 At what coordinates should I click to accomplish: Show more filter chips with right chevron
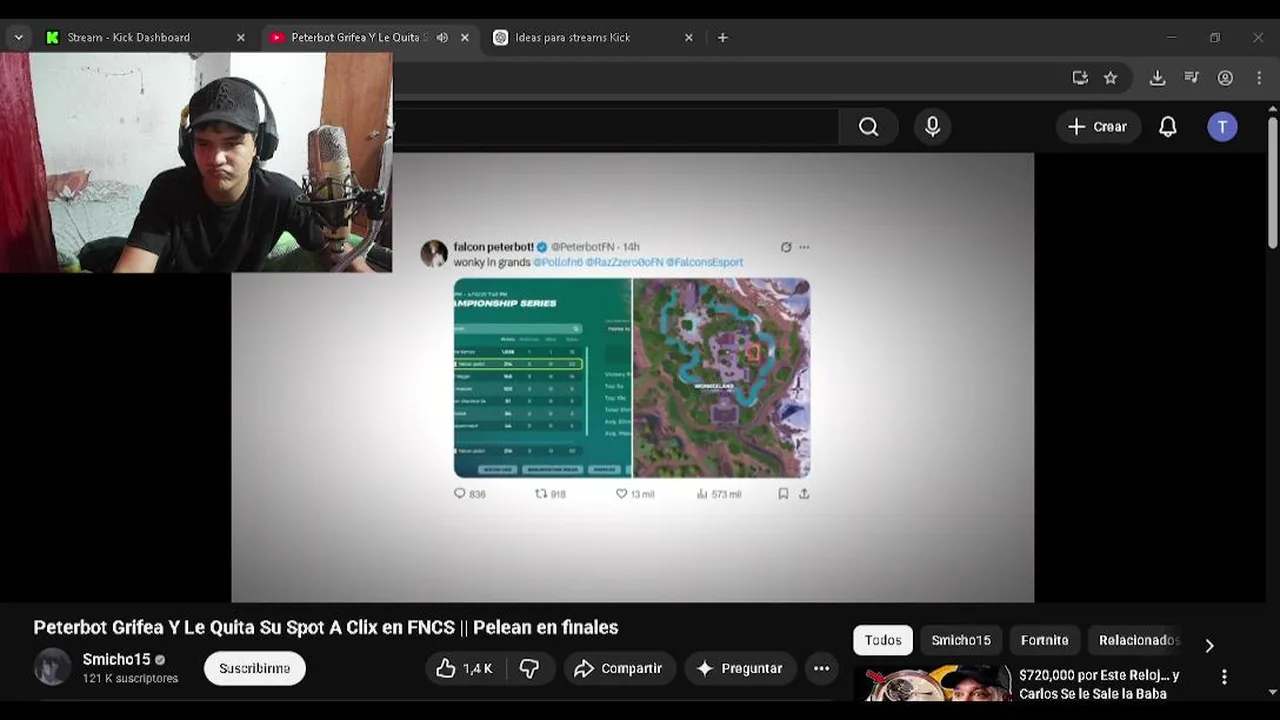pos(1209,645)
